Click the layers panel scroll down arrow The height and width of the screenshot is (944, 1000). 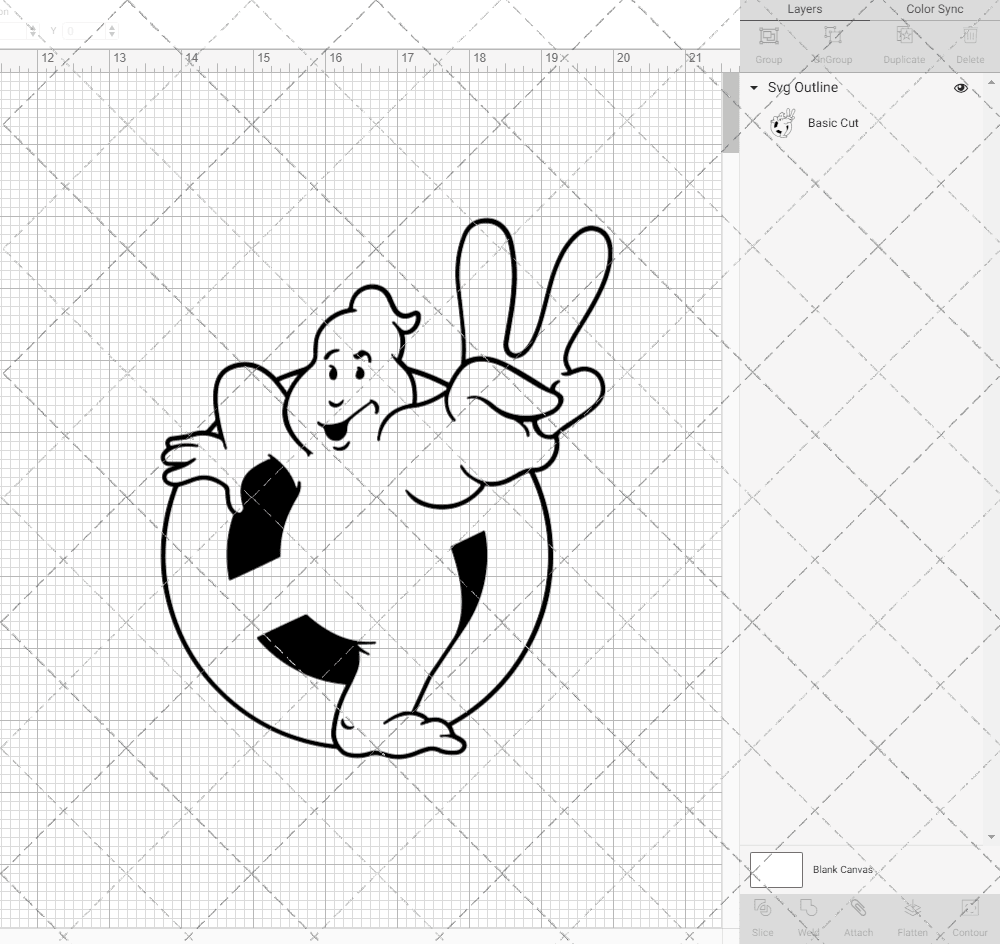[x=990, y=837]
